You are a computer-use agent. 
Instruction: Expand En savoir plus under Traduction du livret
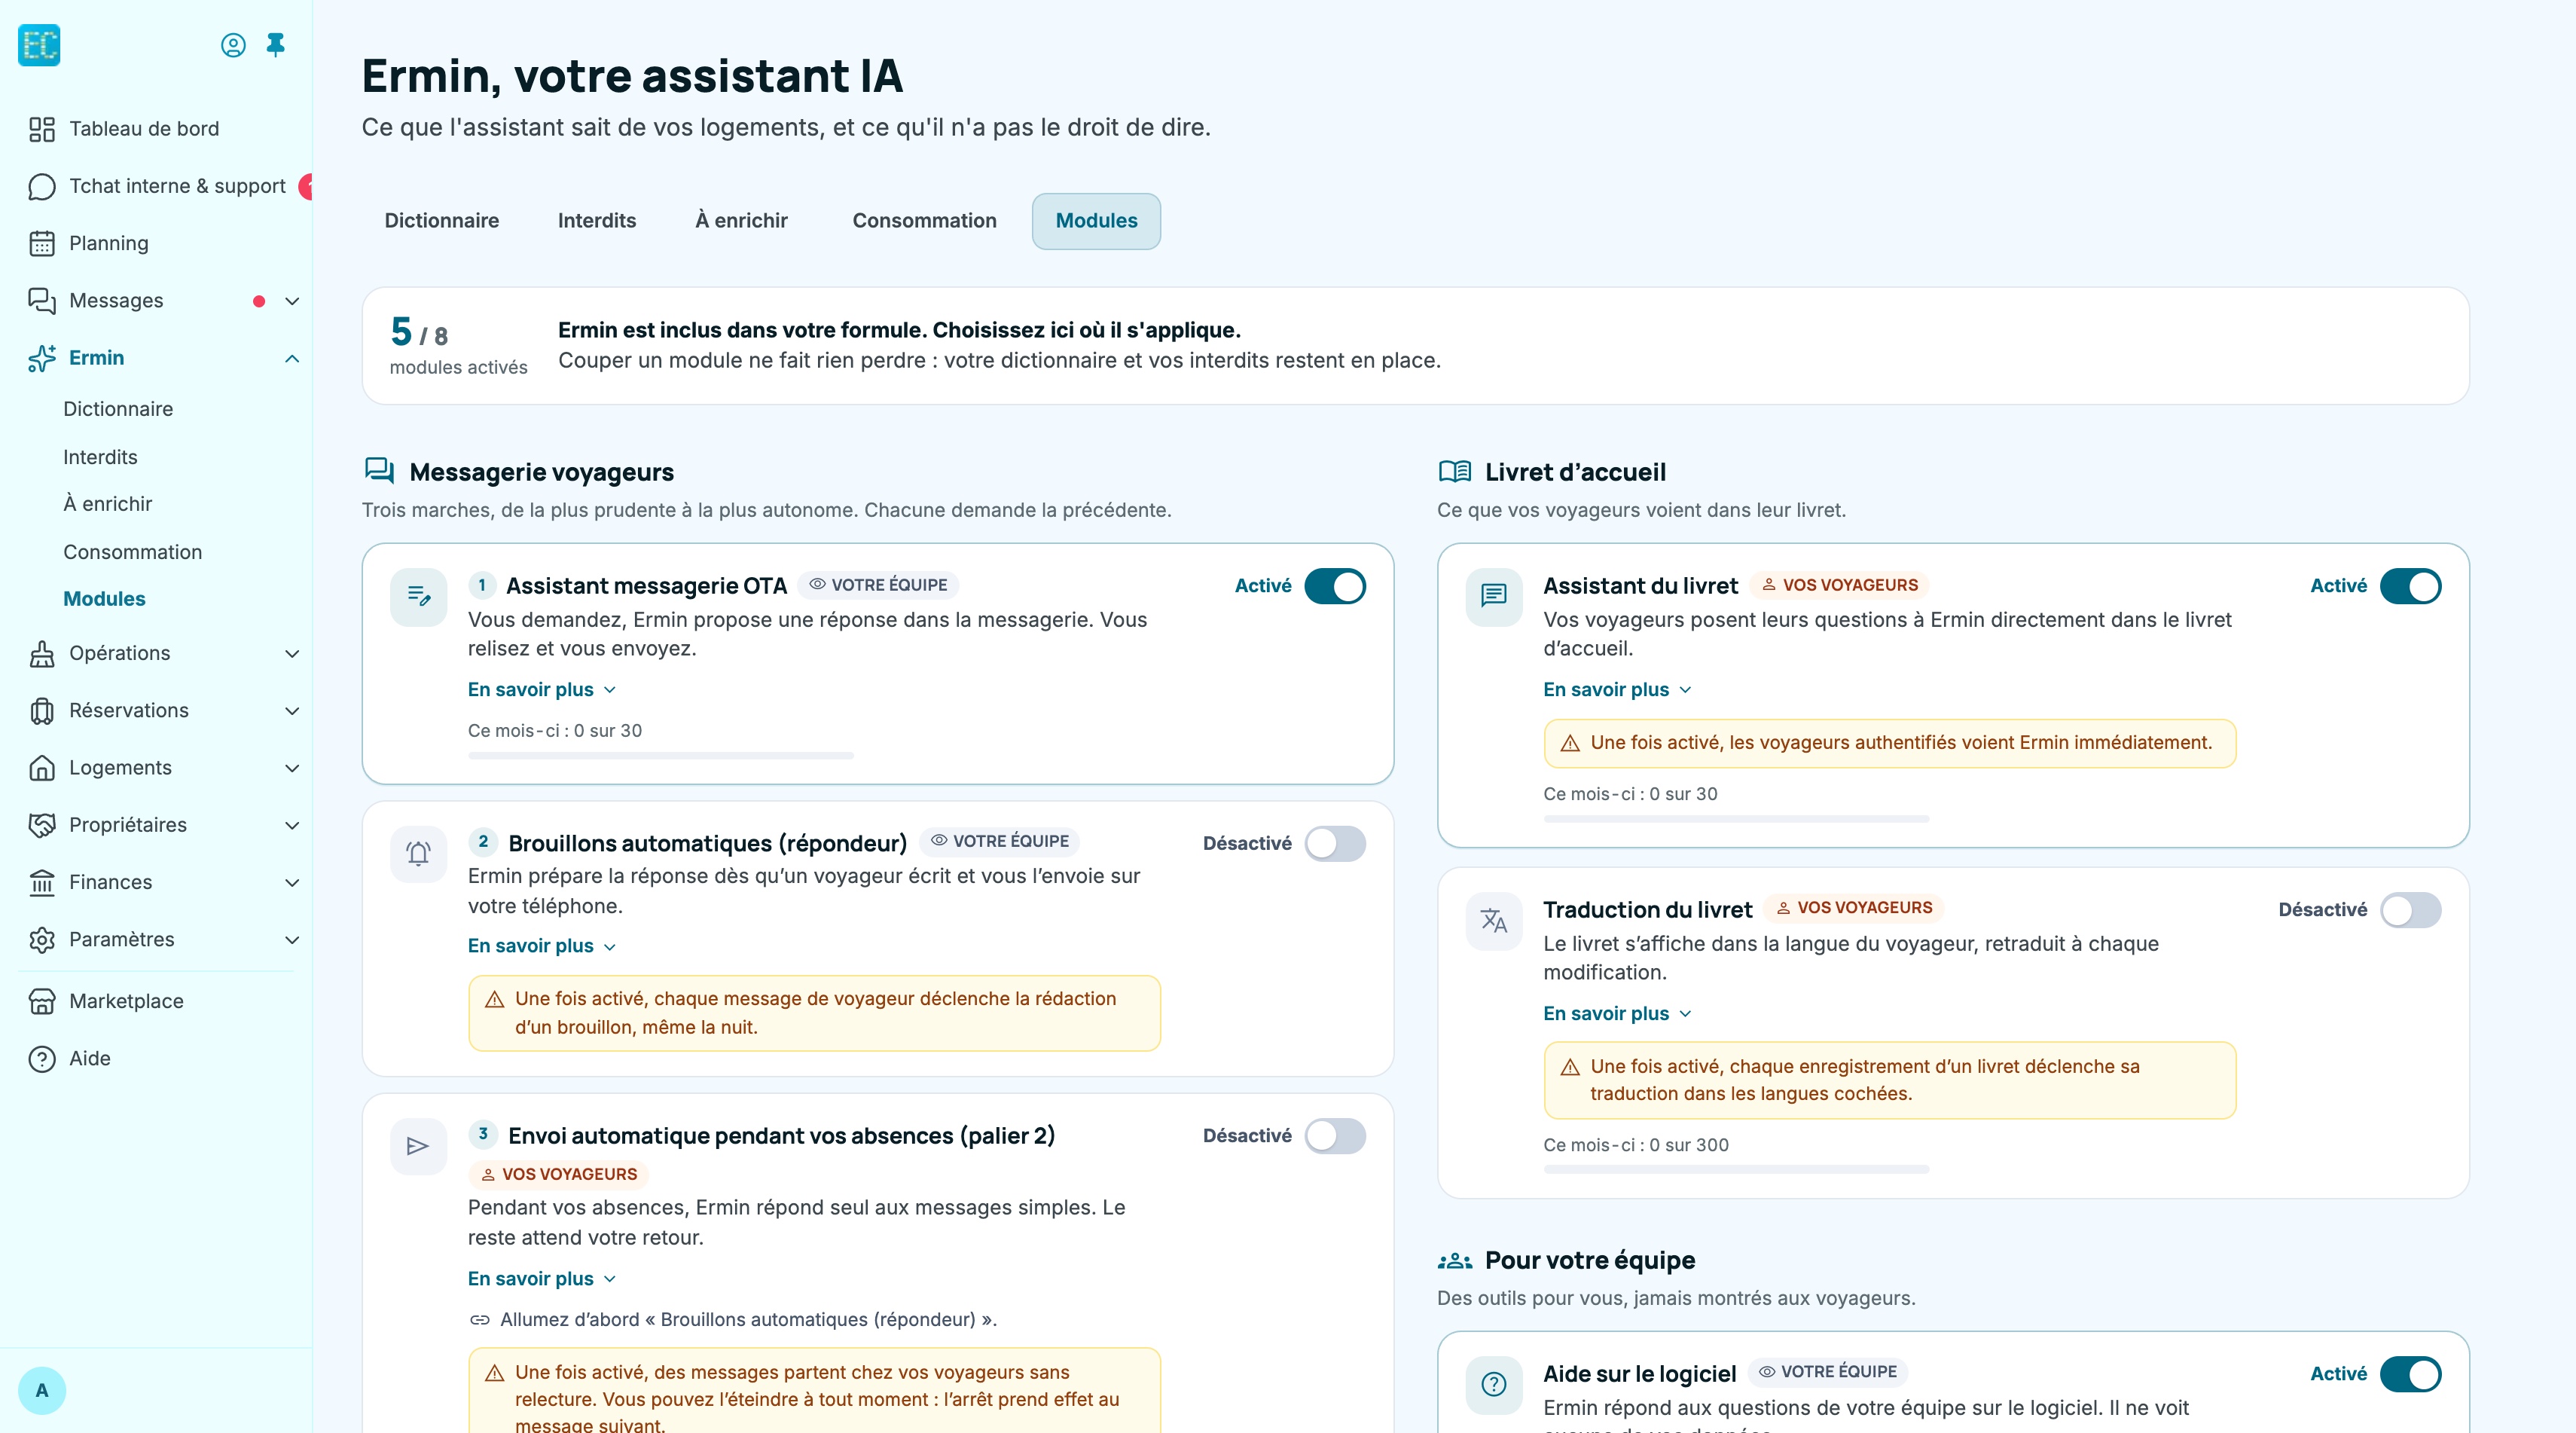[x=1617, y=1013]
